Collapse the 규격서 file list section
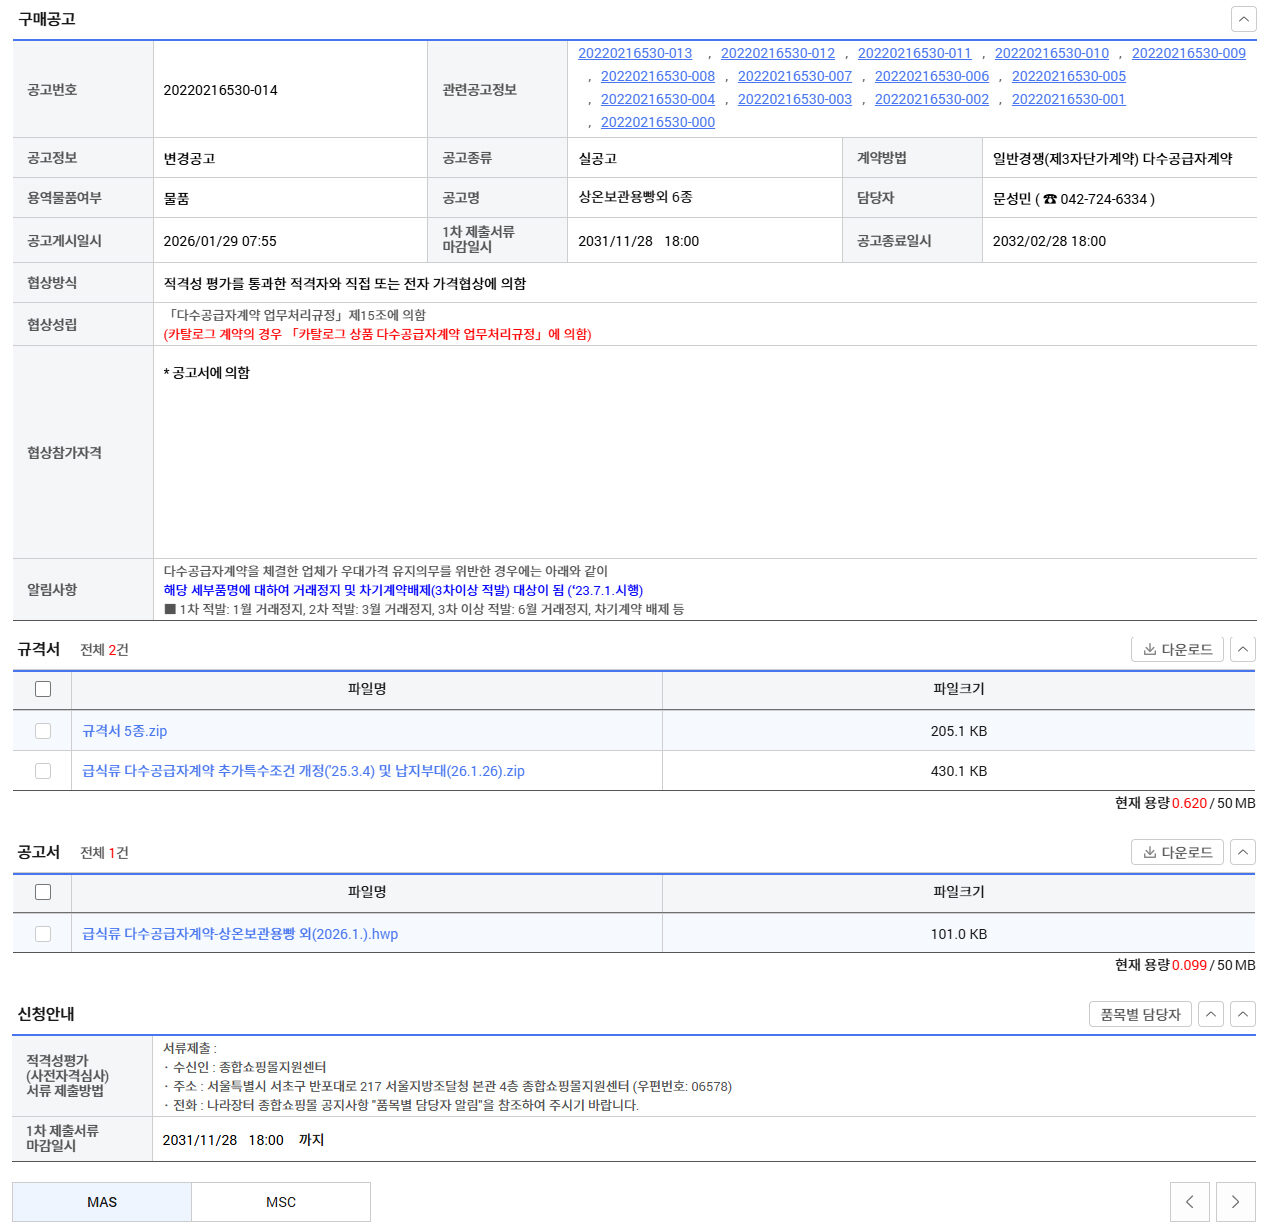Image resolution: width=1267 pixels, height=1226 pixels. point(1242,649)
